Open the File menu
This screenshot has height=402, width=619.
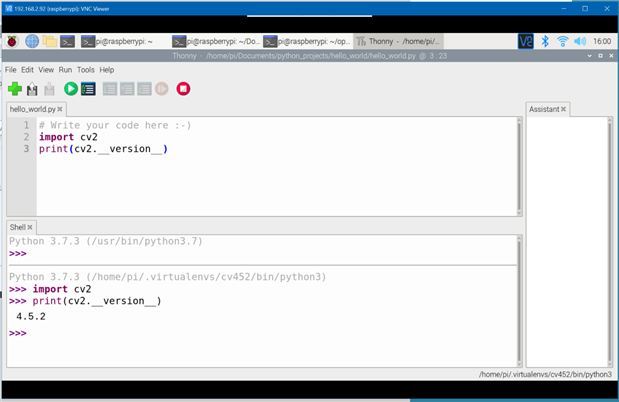click(11, 70)
